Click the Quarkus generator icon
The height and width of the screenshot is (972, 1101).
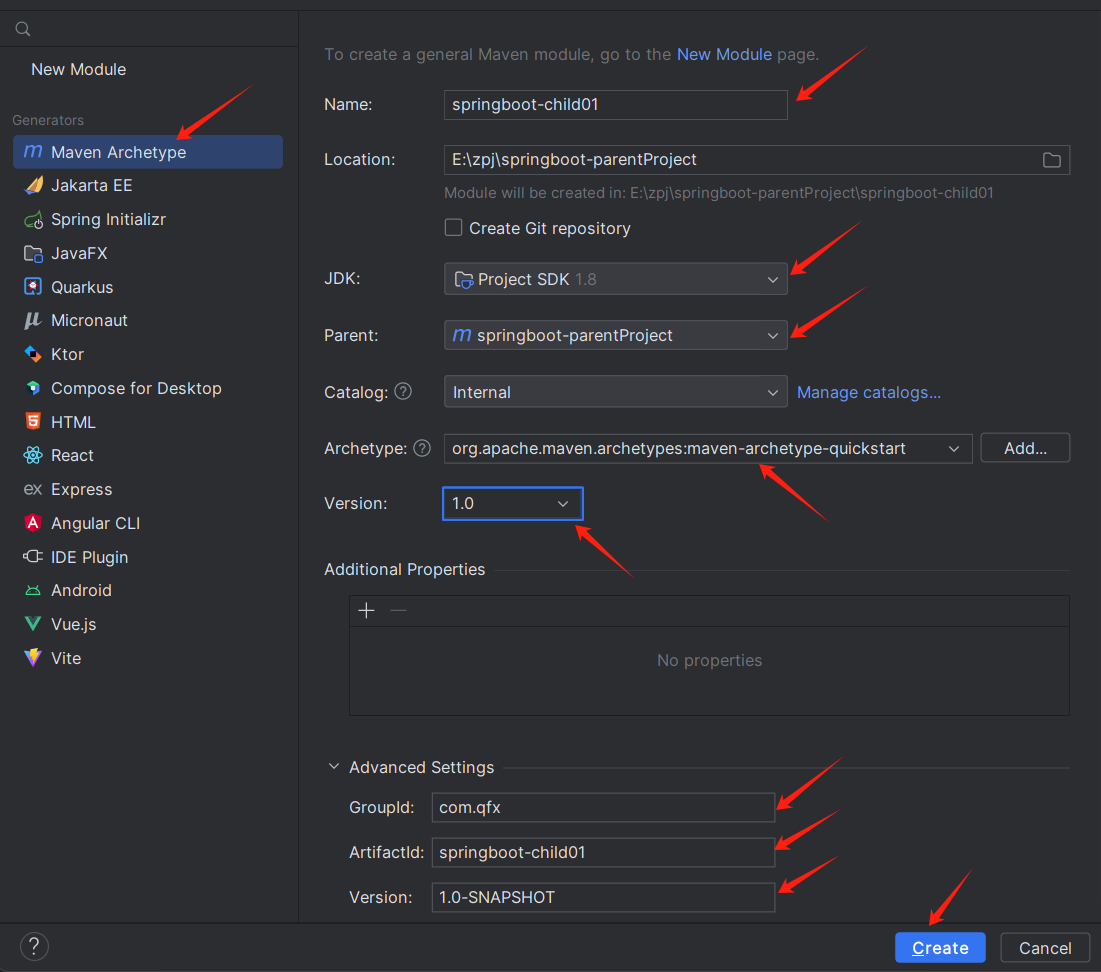[33, 287]
